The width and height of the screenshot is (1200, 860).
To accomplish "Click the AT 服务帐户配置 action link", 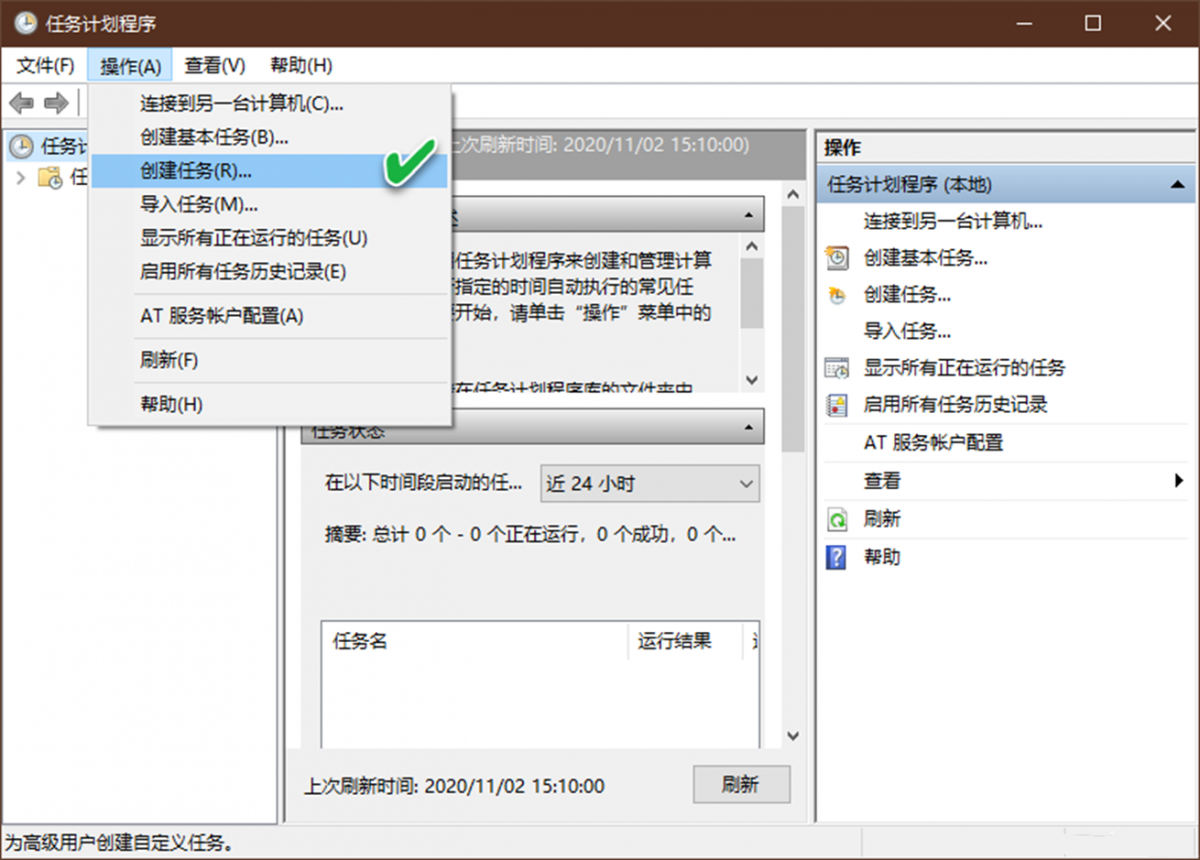I will (935, 442).
